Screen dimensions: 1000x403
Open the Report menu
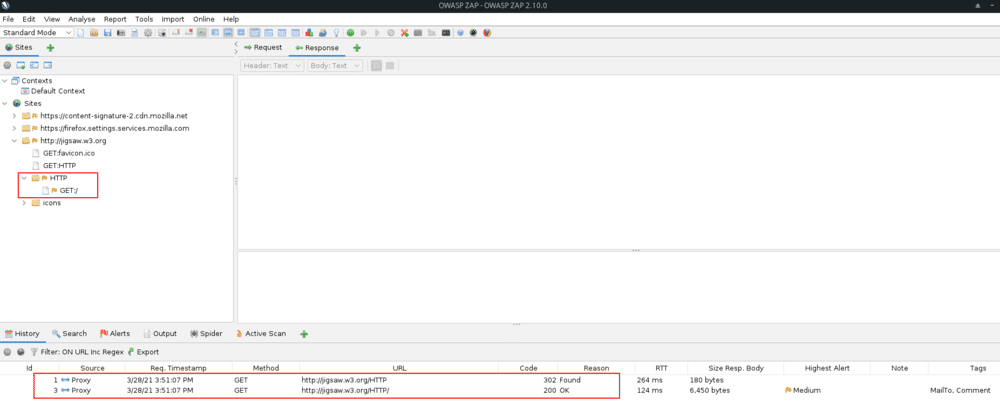pyautogui.click(x=115, y=19)
